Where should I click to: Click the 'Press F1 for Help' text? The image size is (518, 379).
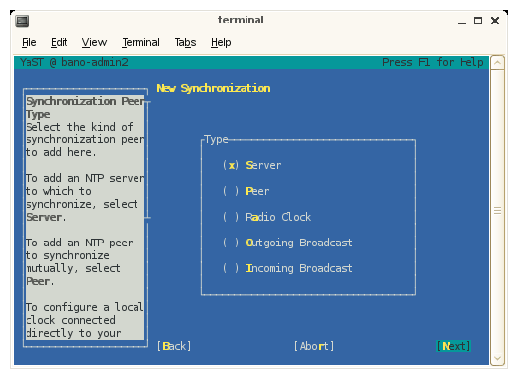(433, 62)
